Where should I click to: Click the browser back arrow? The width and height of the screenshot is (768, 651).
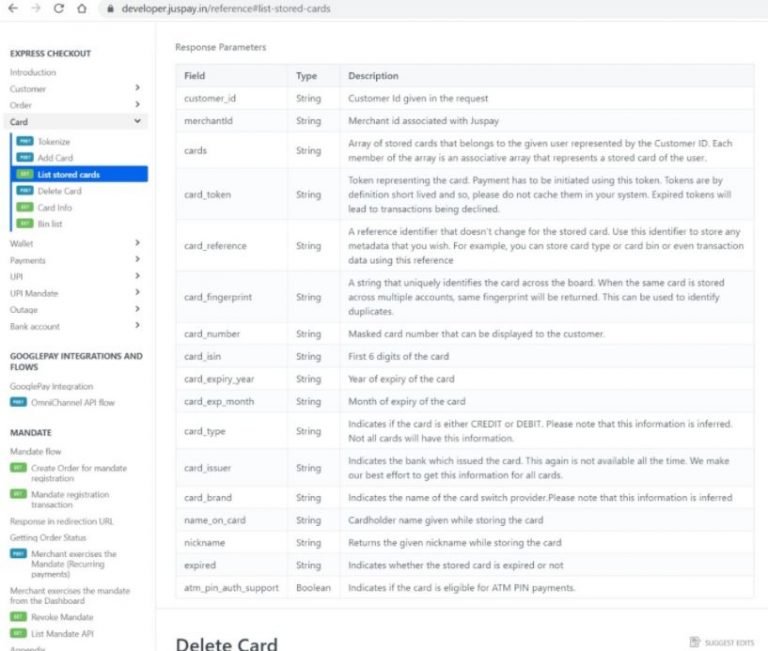[x=13, y=9]
